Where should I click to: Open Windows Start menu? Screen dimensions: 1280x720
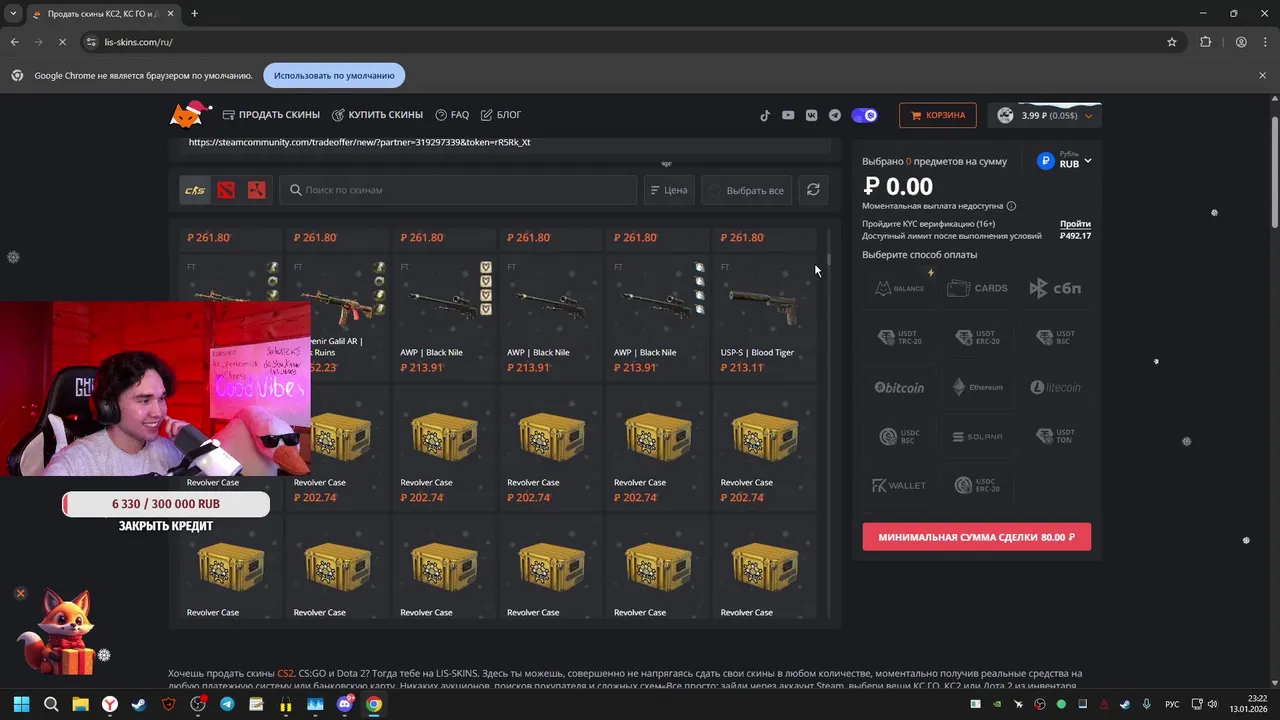pos(21,704)
